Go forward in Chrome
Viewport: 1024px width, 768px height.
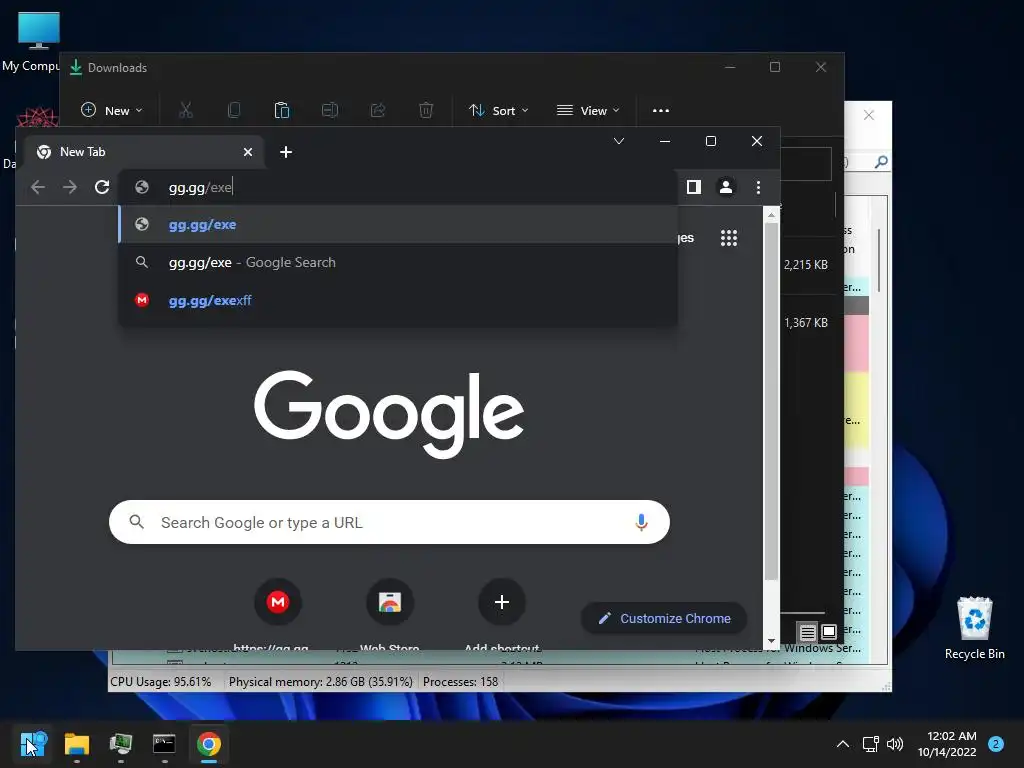point(70,187)
